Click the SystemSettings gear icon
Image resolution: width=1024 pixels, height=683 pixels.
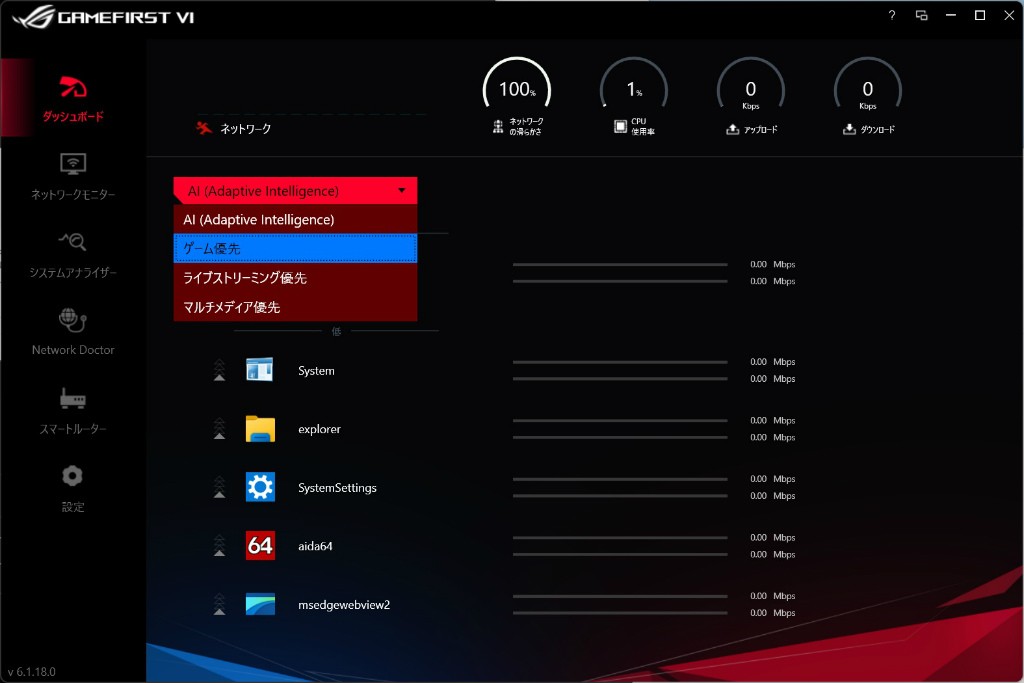point(260,487)
